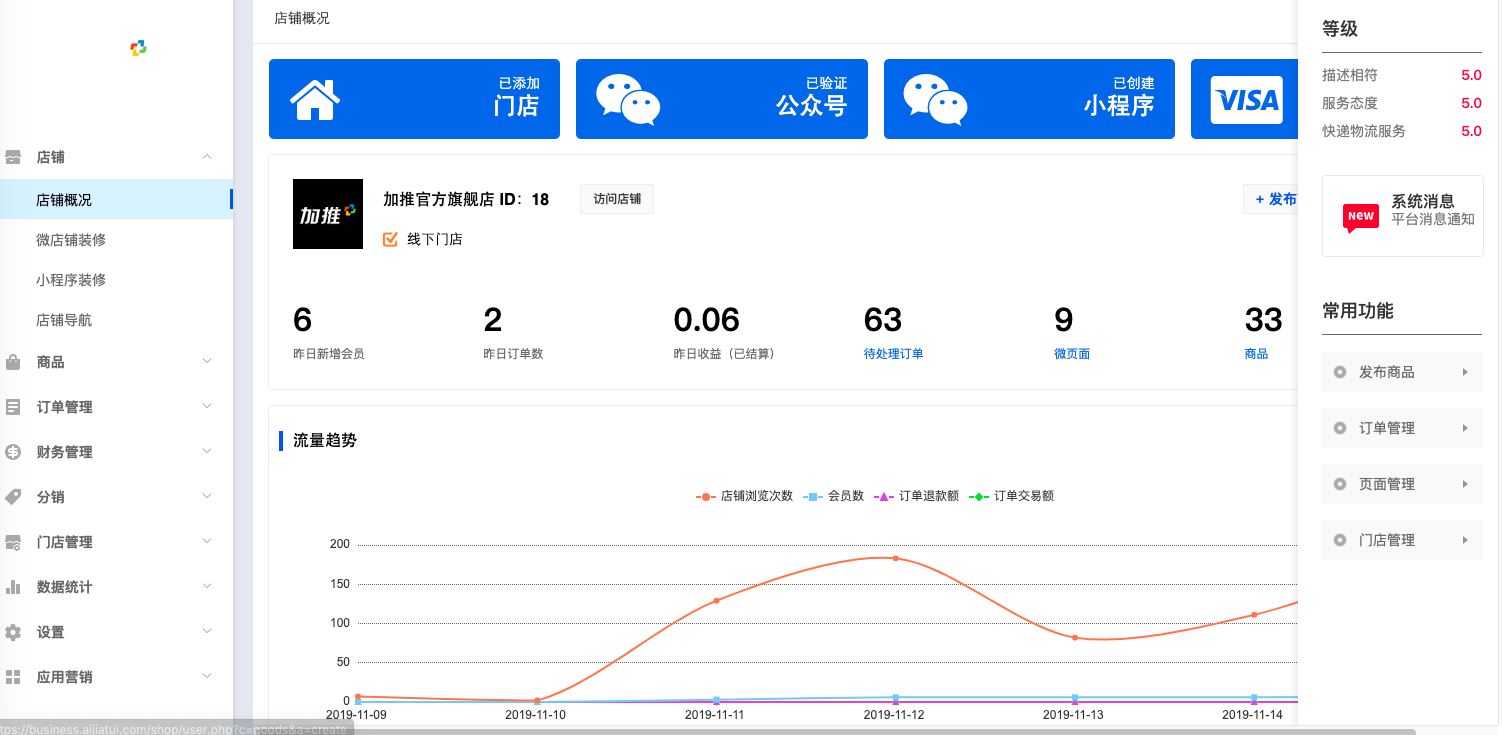Click the gear icon beside 设置
Screen dimensions: 1502x735
[13, 632]
